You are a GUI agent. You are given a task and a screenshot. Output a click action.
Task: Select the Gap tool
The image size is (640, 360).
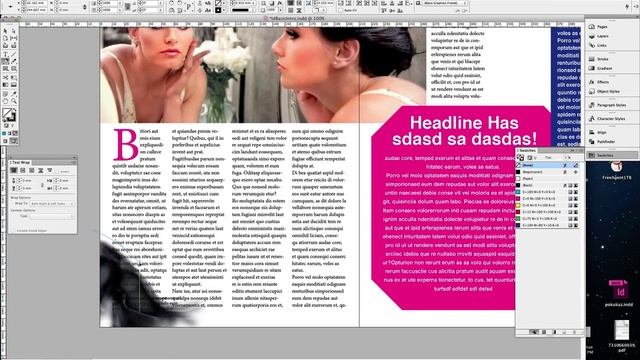click(13, 38)
